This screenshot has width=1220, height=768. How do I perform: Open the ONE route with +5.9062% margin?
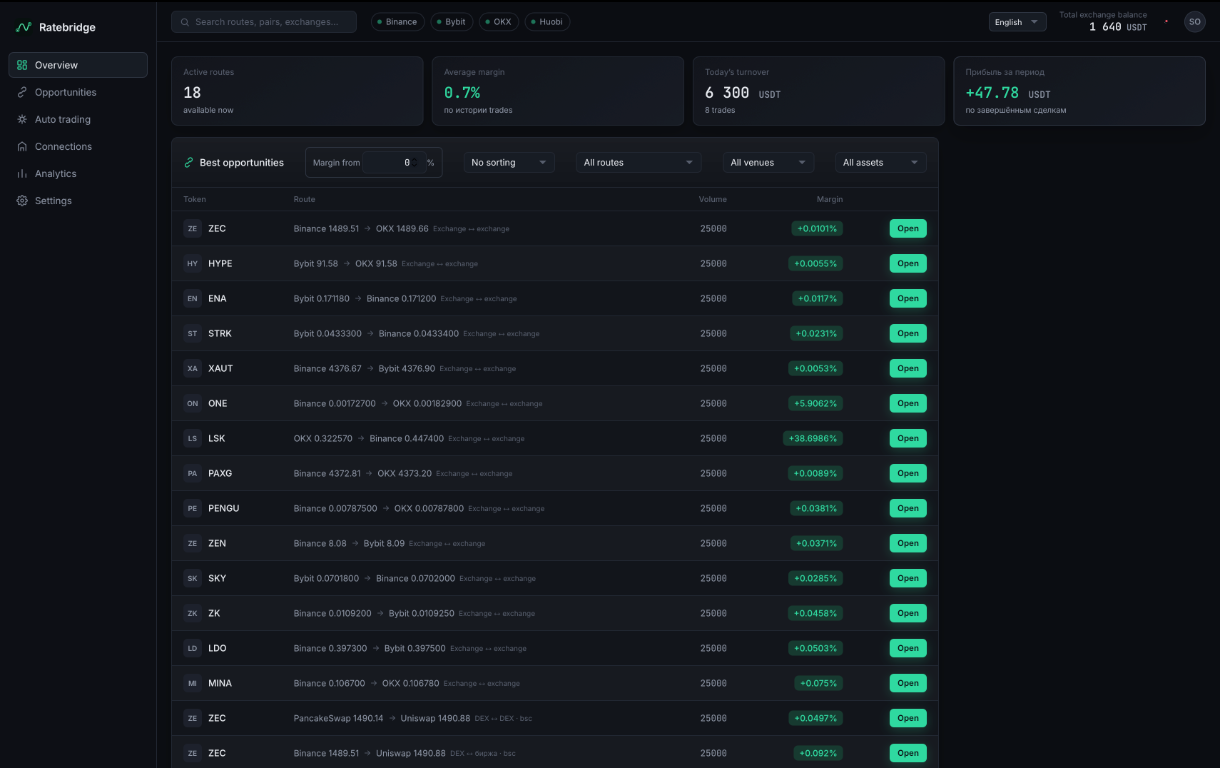[908, 403]
